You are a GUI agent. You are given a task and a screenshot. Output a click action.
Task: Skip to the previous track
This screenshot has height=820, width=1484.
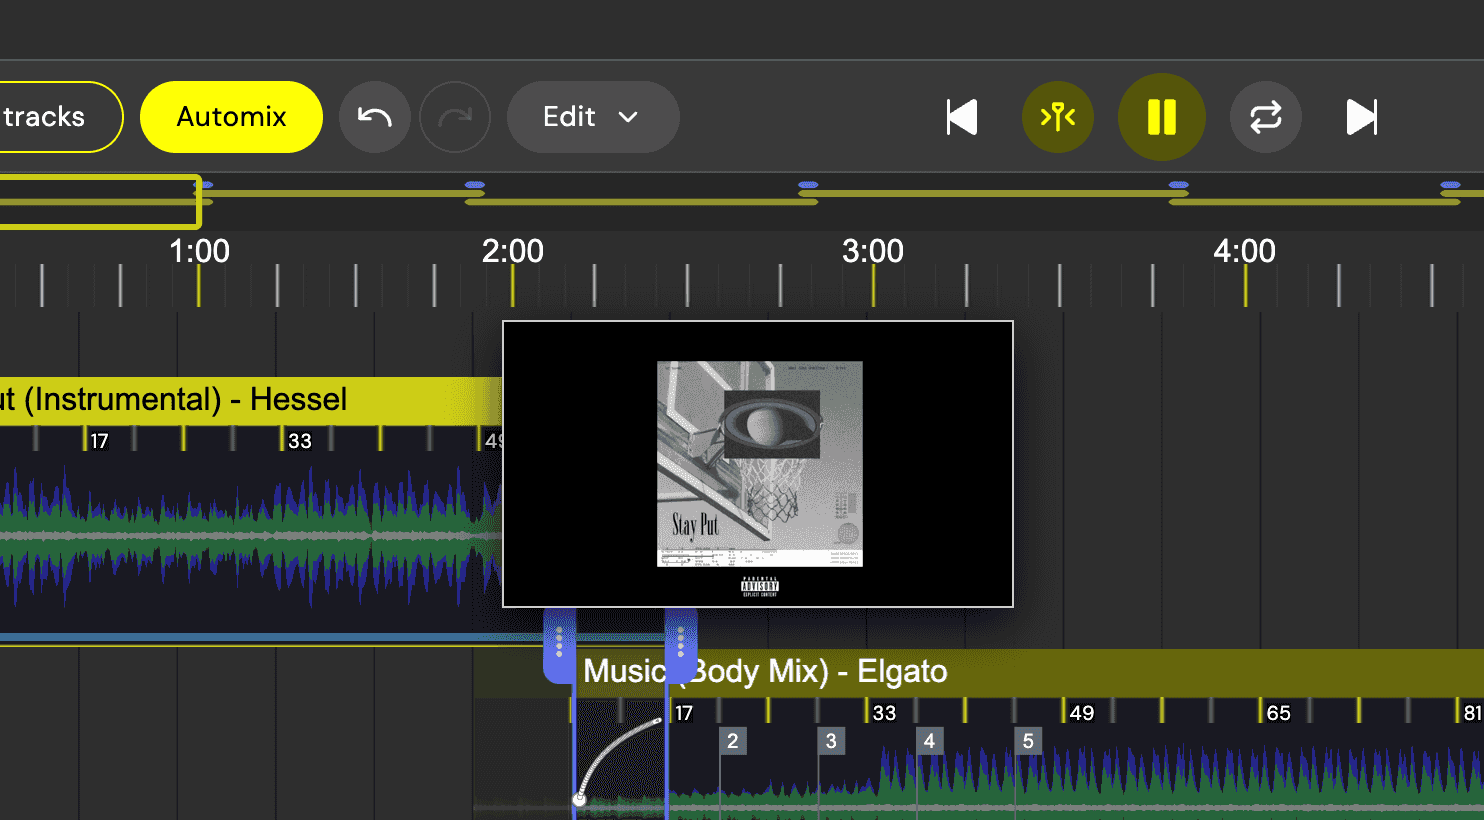(x=960, y=117)
